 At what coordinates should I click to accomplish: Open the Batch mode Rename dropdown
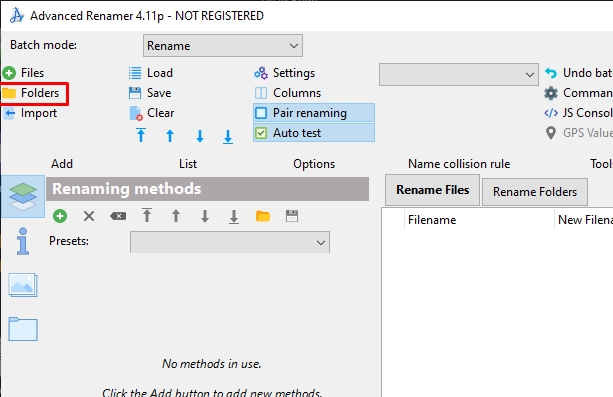click(x=223, y=46)
